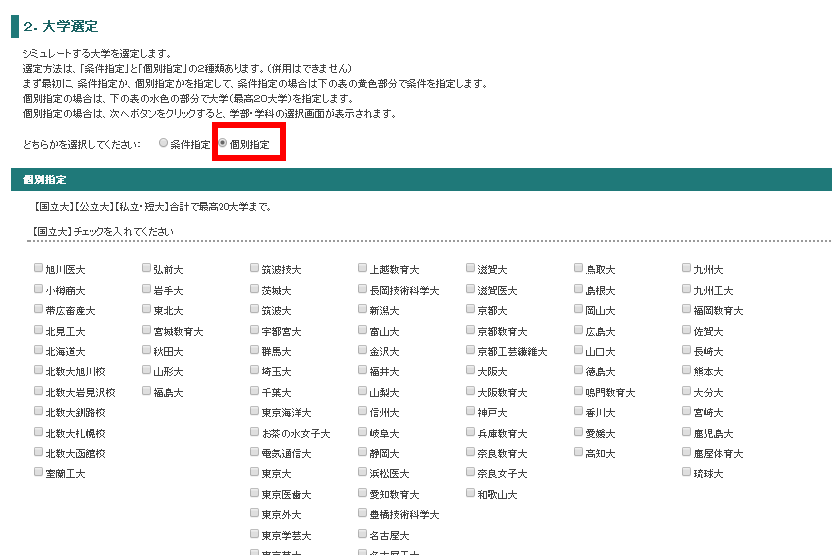This screenshot has width=832, height=555.
Task: Check the 鳥取大 checkbox
Action: coord(579,268)
